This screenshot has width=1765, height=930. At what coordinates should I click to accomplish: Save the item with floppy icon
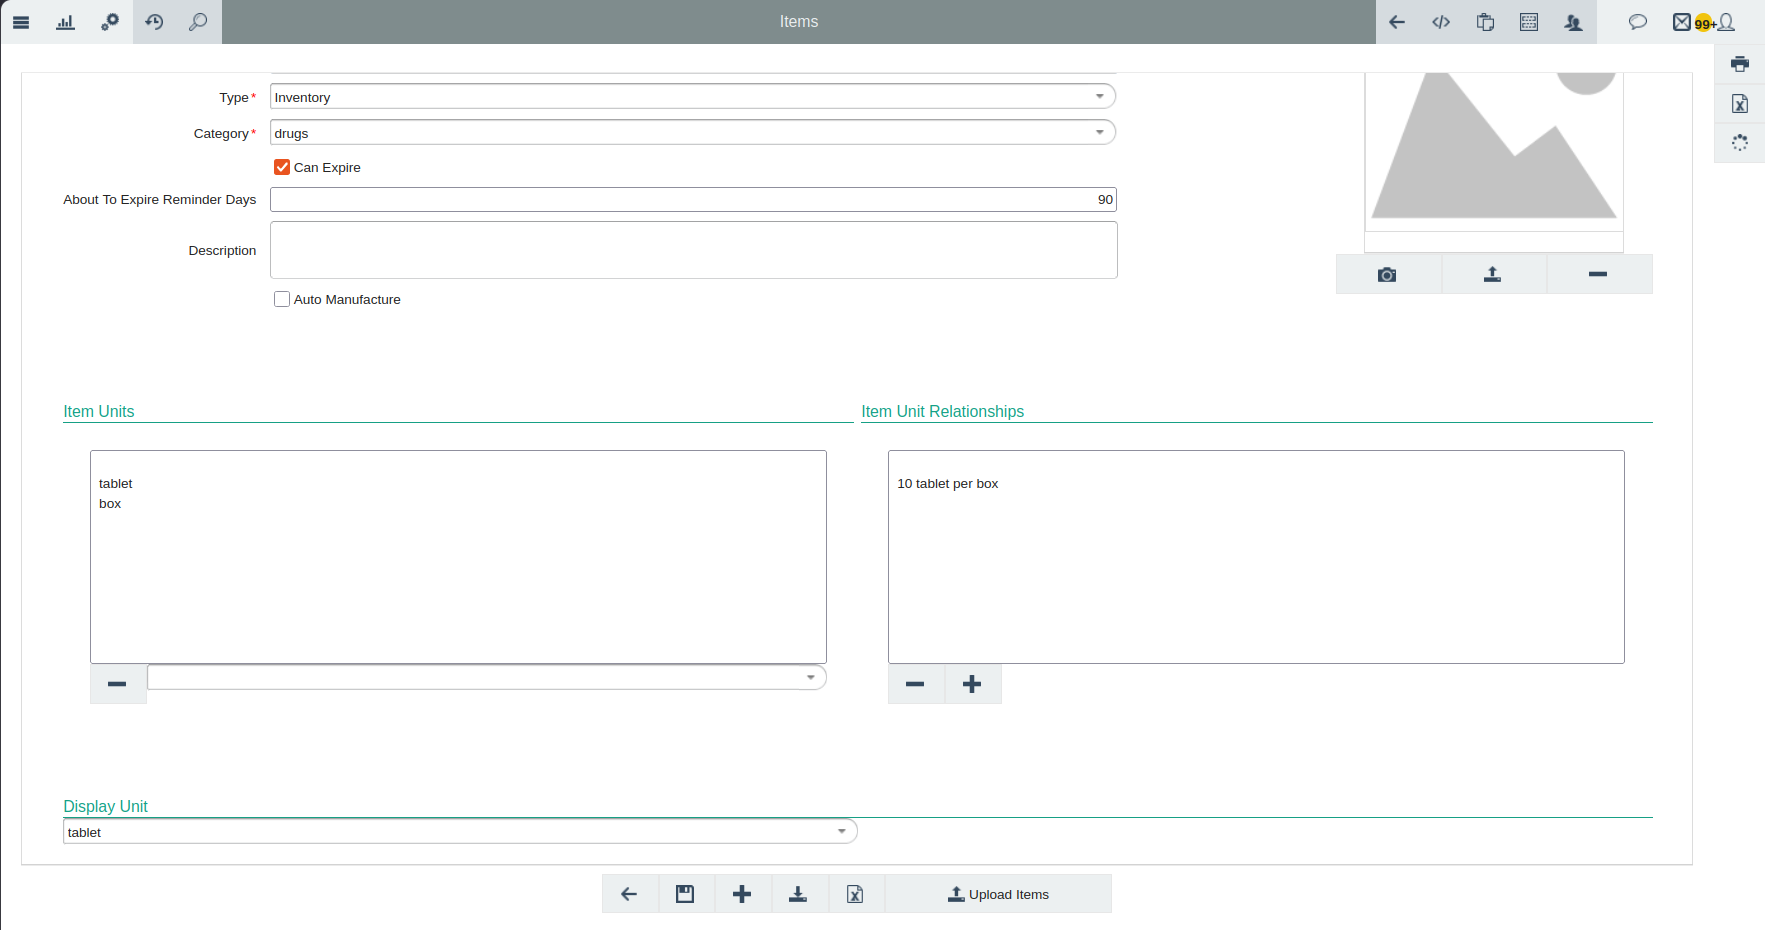tap(685, 894)
